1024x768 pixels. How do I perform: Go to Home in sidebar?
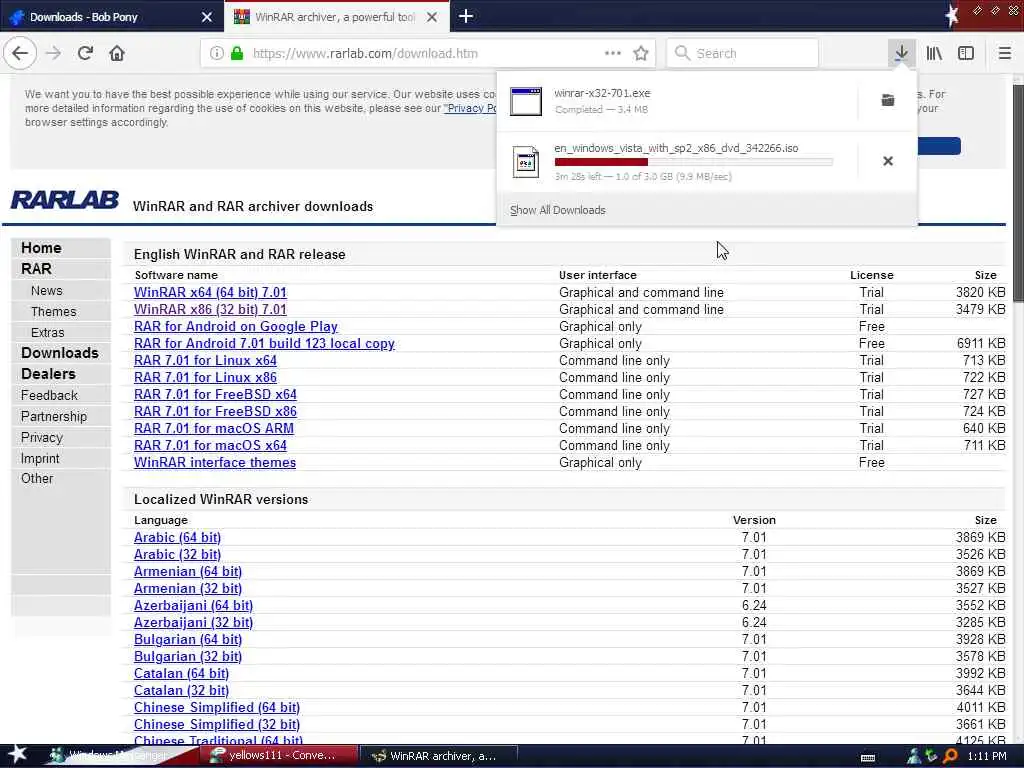click(x=41, y=248)
